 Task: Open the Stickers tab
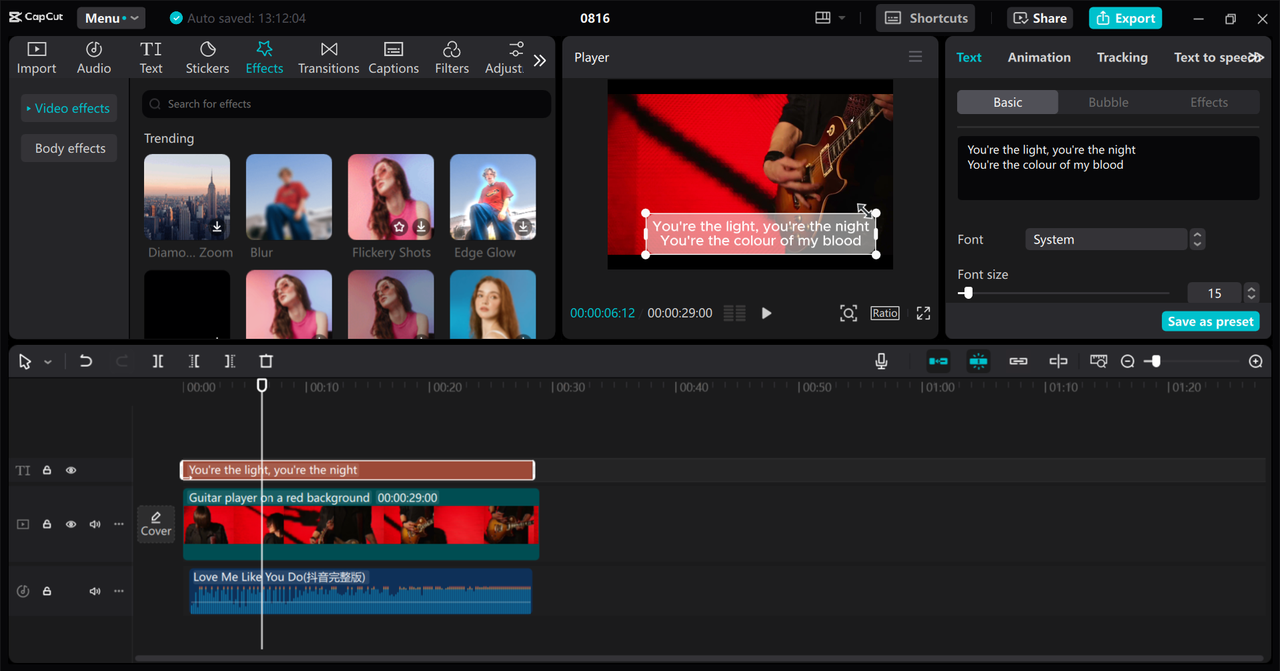[207, 58]
